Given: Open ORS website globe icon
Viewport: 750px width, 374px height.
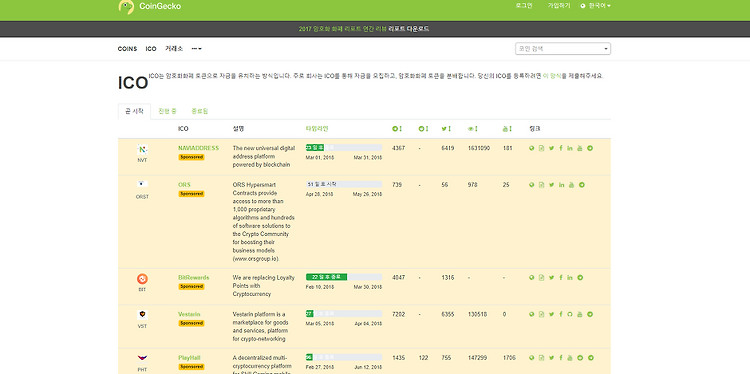Looking at the screenshot, I should (x=531, y=185).
